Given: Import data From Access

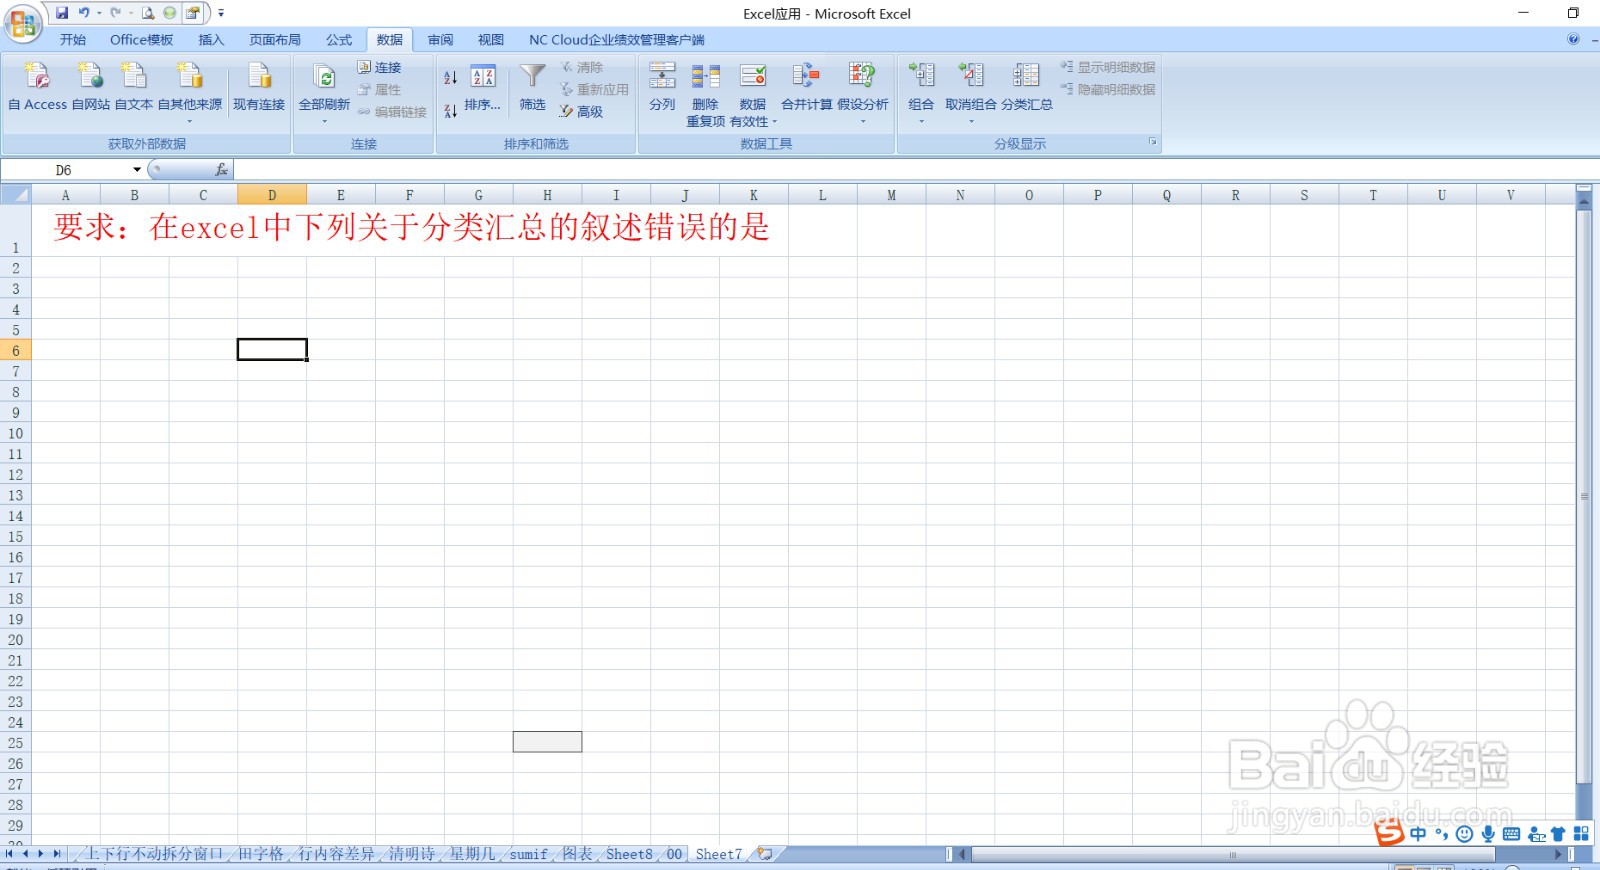Looking at the screenshot, I should pos(37,86).
